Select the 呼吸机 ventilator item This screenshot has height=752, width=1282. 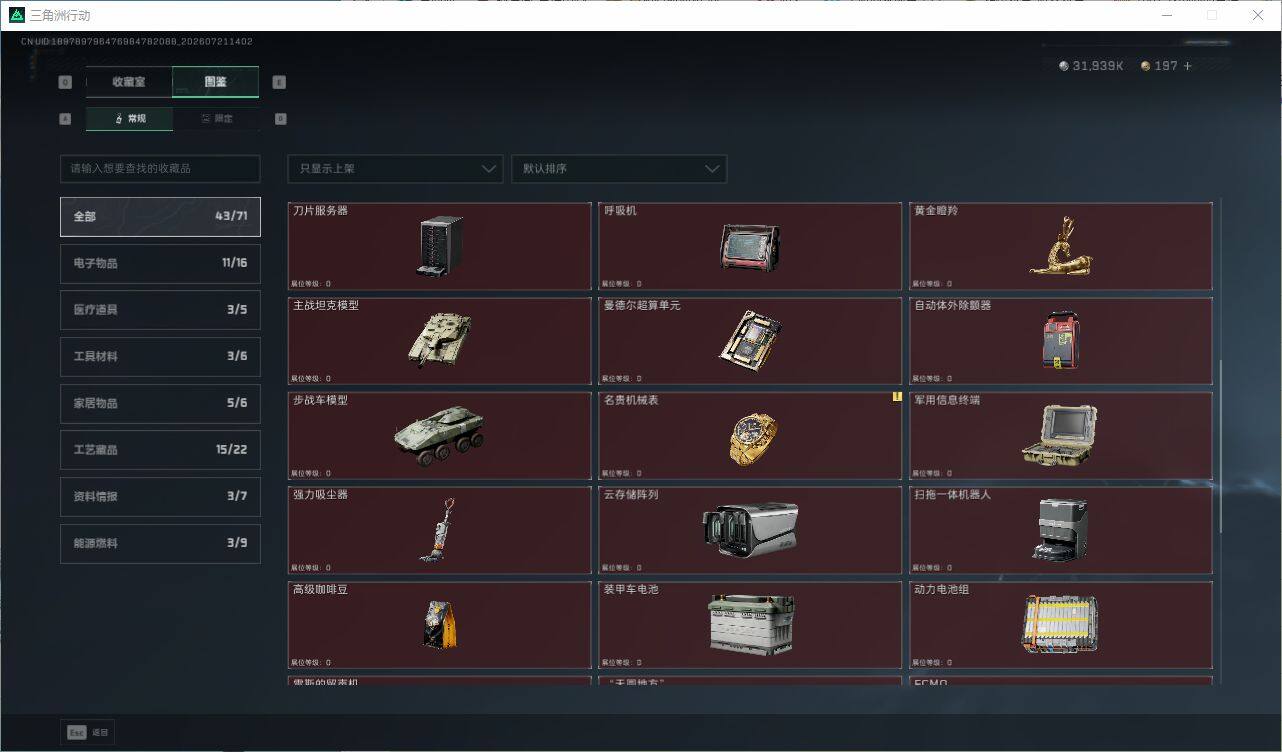(750, 245)
